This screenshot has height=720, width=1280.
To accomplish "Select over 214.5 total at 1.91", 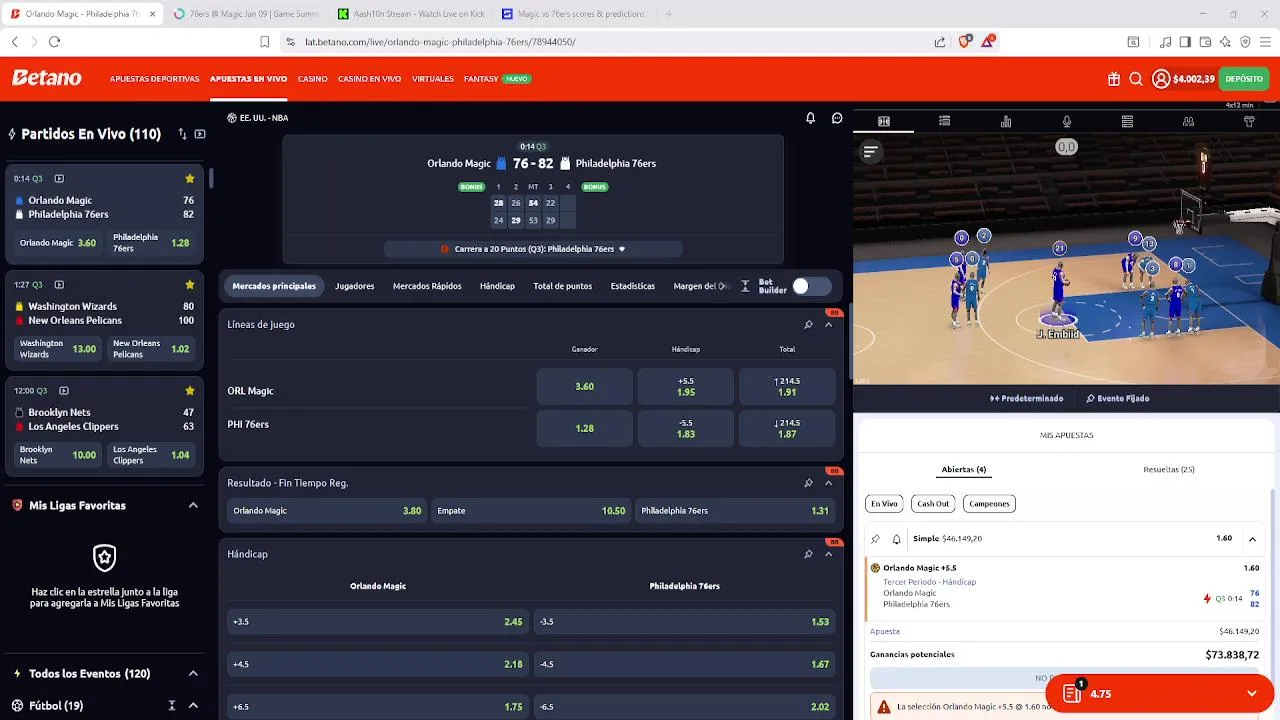I will 787,387.
